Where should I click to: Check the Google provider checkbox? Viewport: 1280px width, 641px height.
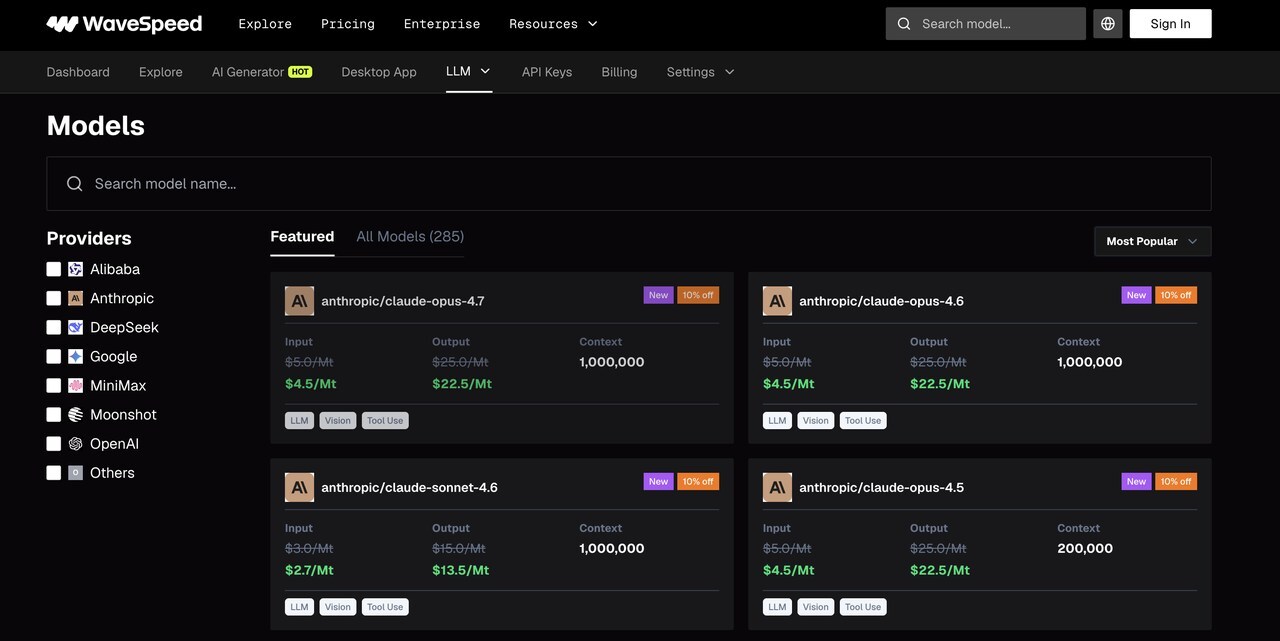pos(54,356)
